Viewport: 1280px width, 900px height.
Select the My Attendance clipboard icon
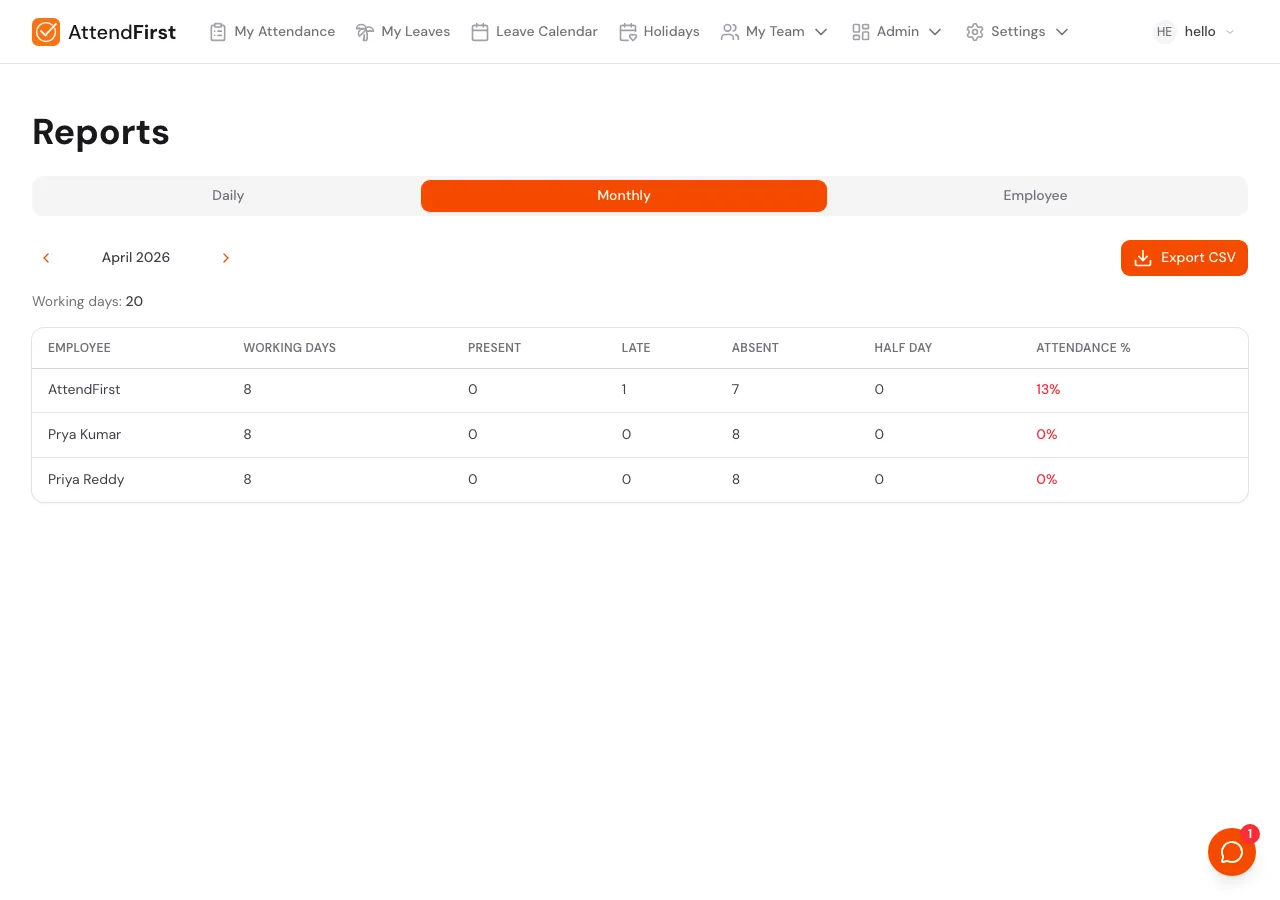tap(218, 31)
